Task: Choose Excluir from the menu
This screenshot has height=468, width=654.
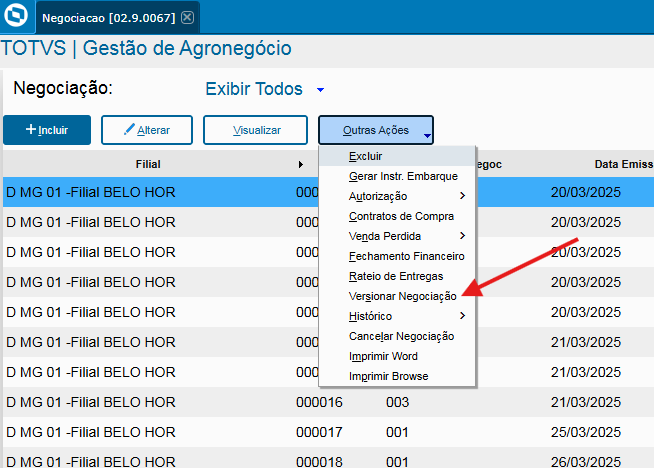Action: pos(397,156)
